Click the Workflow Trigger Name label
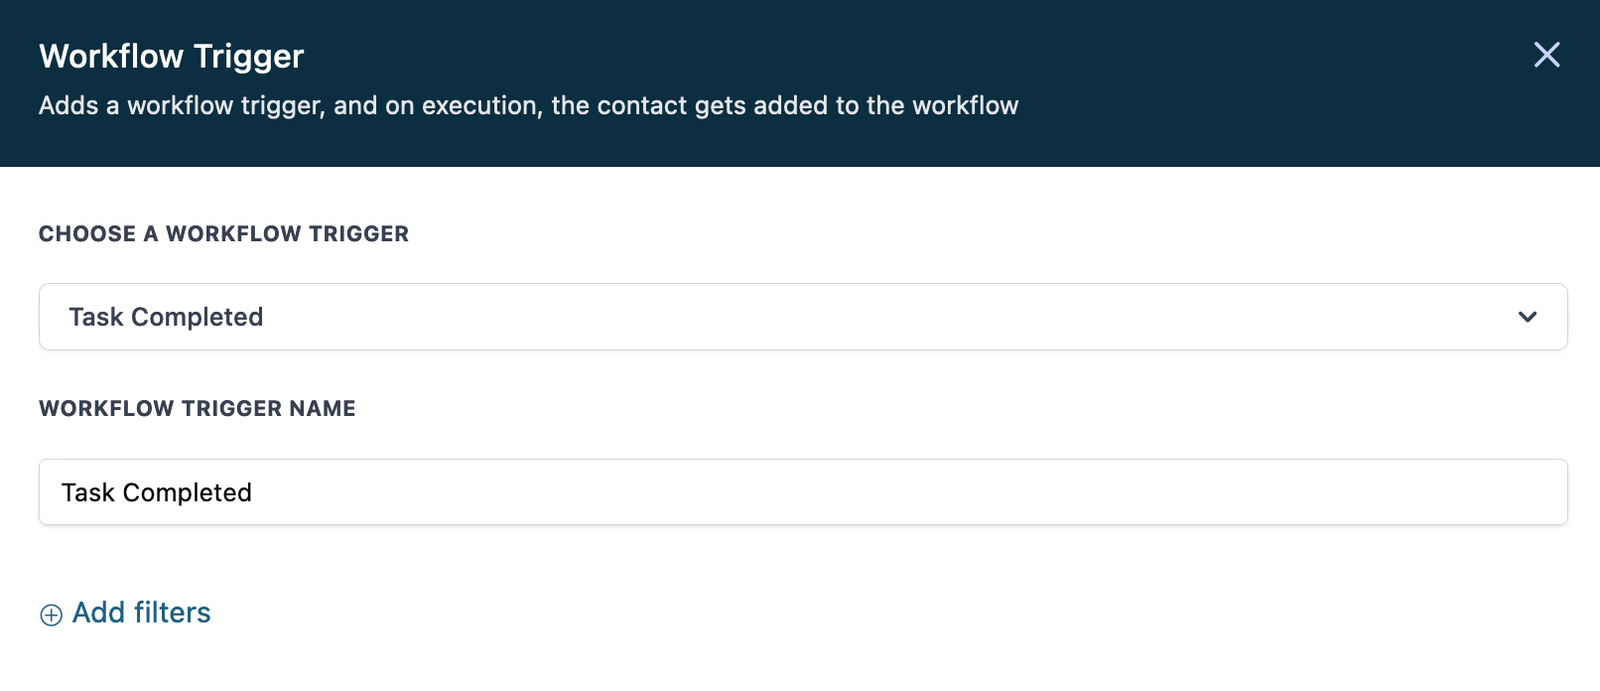Screen dimensions: 1600x691 (197, 408)
